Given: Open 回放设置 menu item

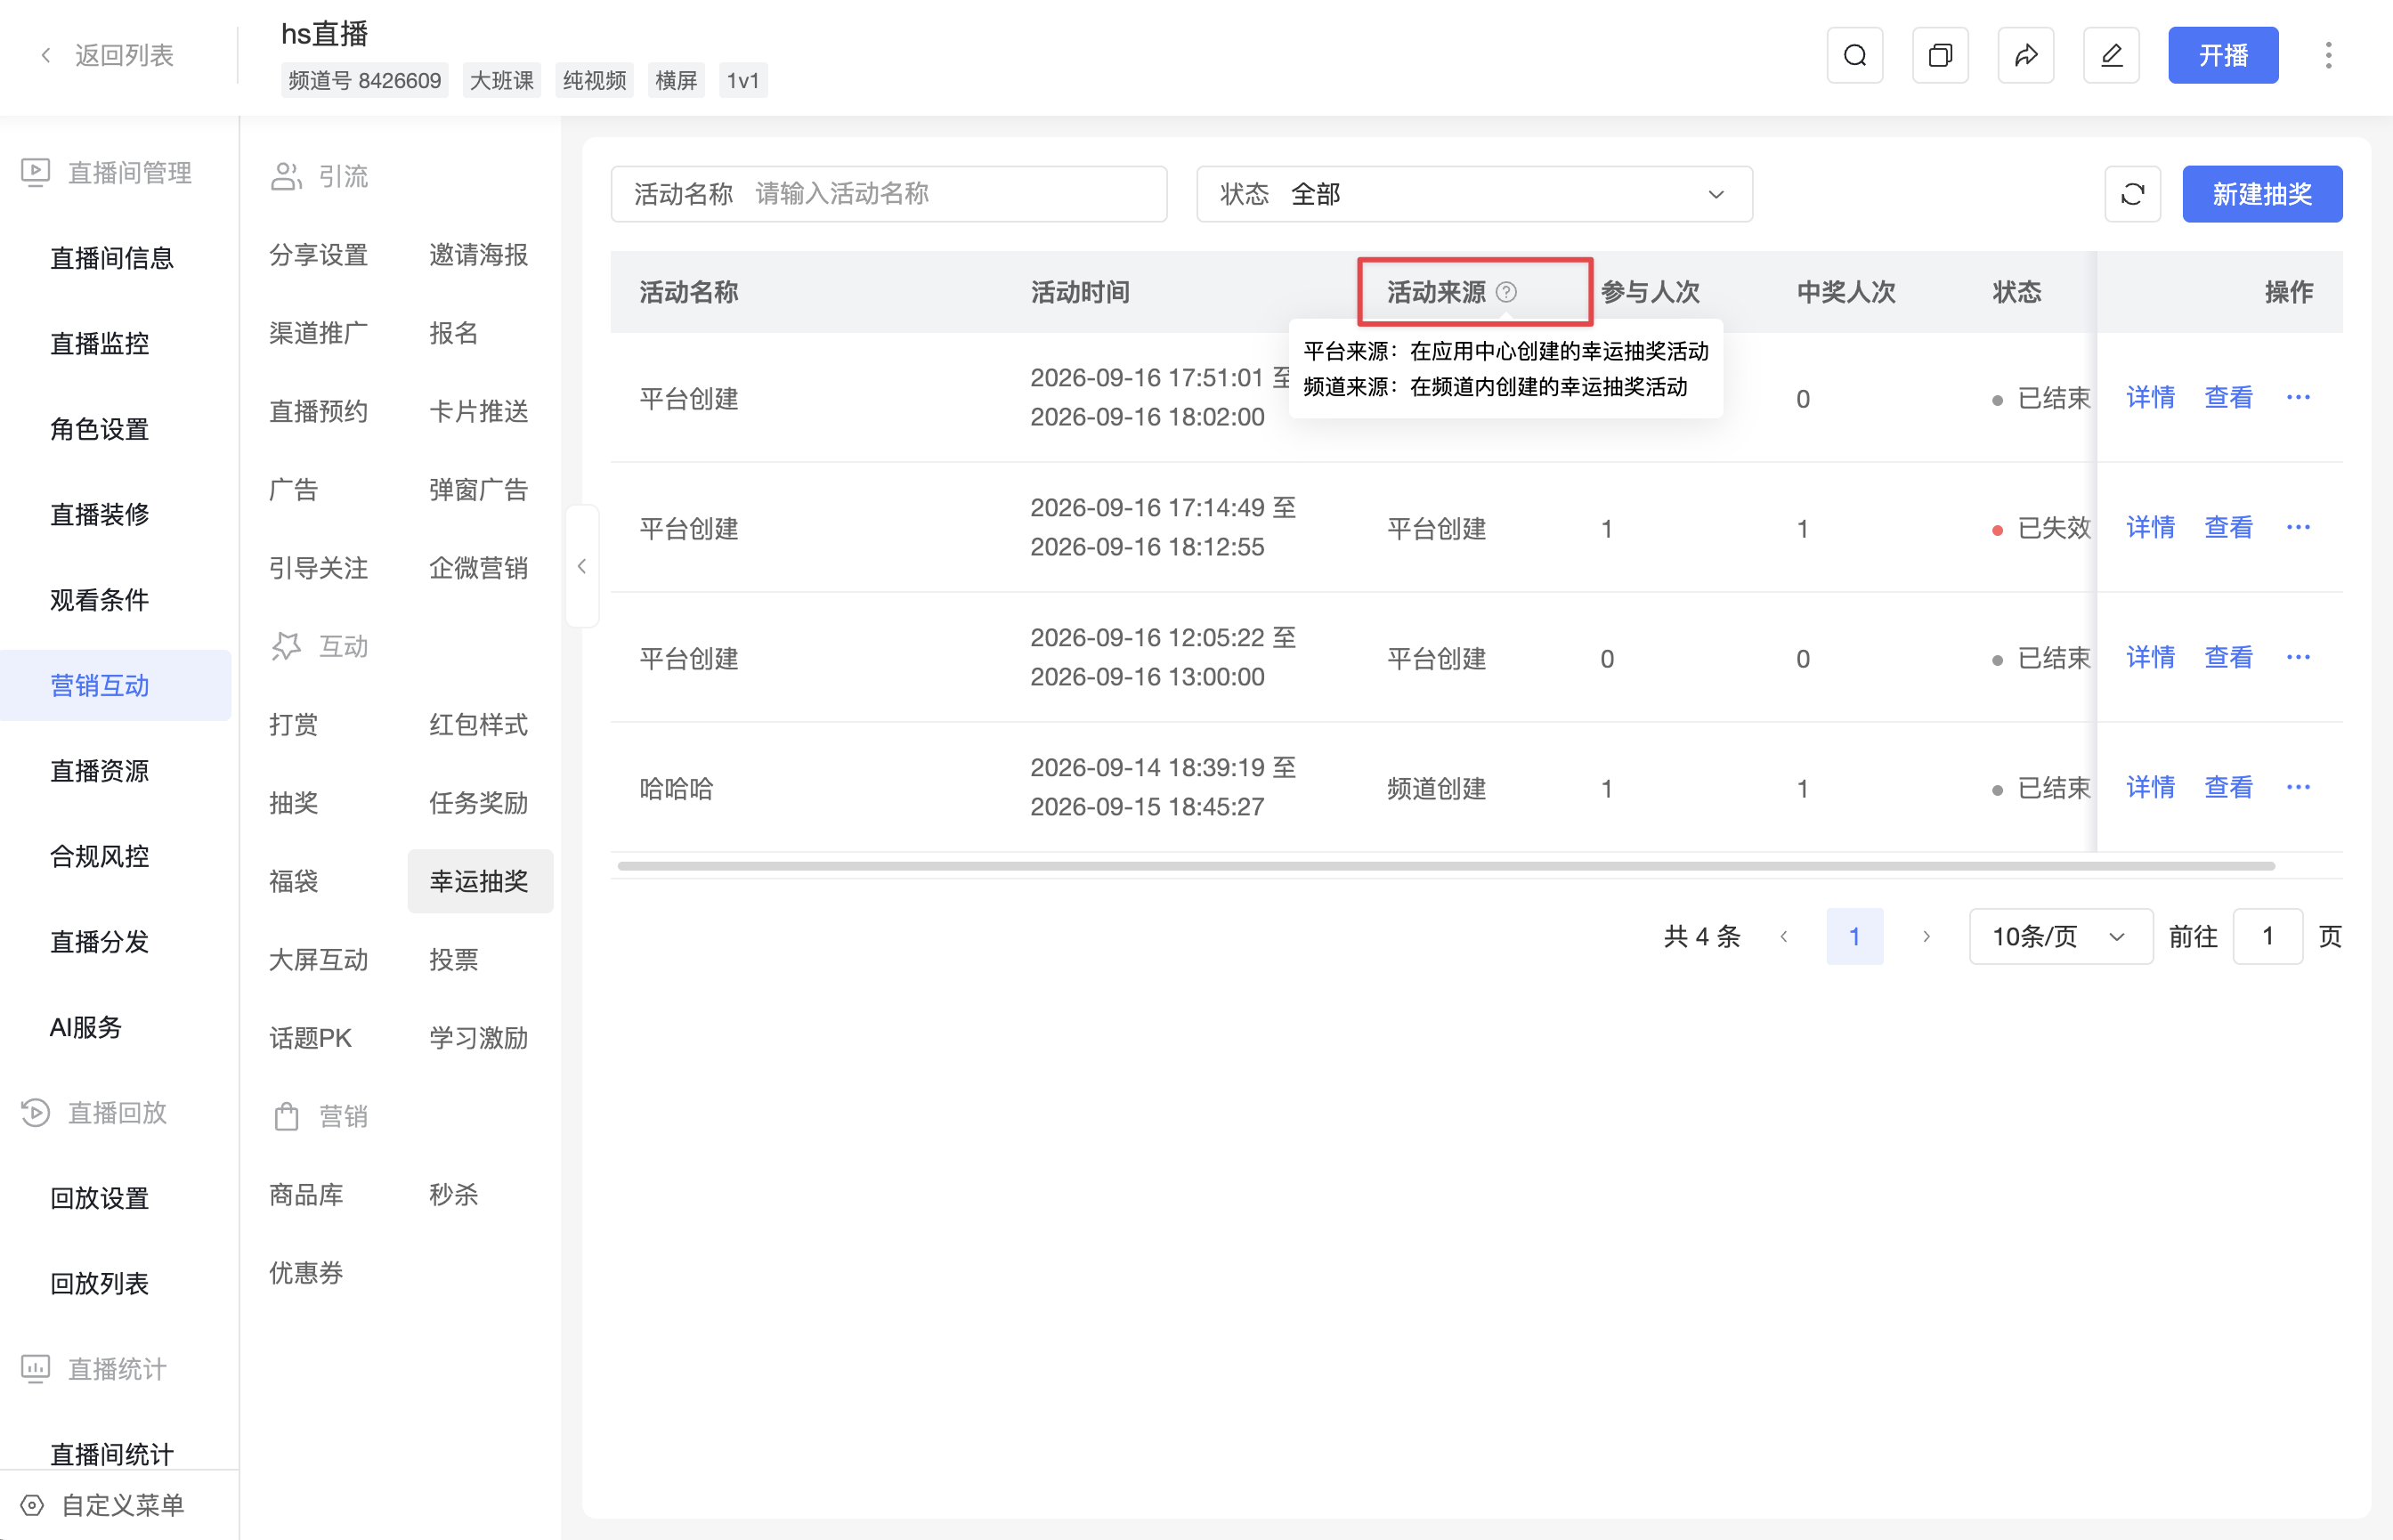Looking at the screenshot, I should pos(100,1198).
